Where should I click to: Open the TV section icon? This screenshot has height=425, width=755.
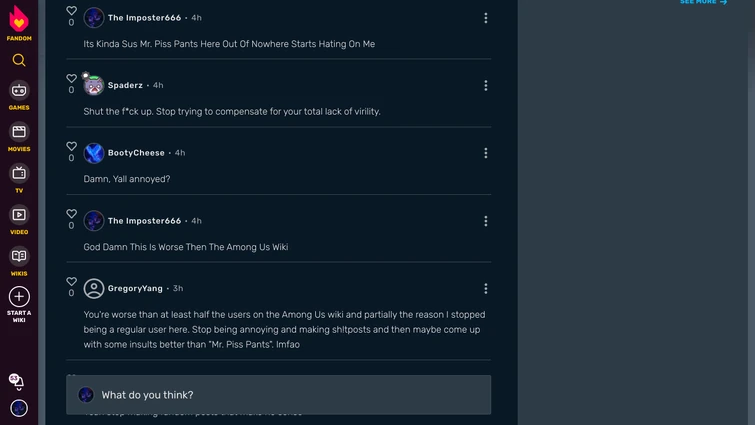point(19,174)
